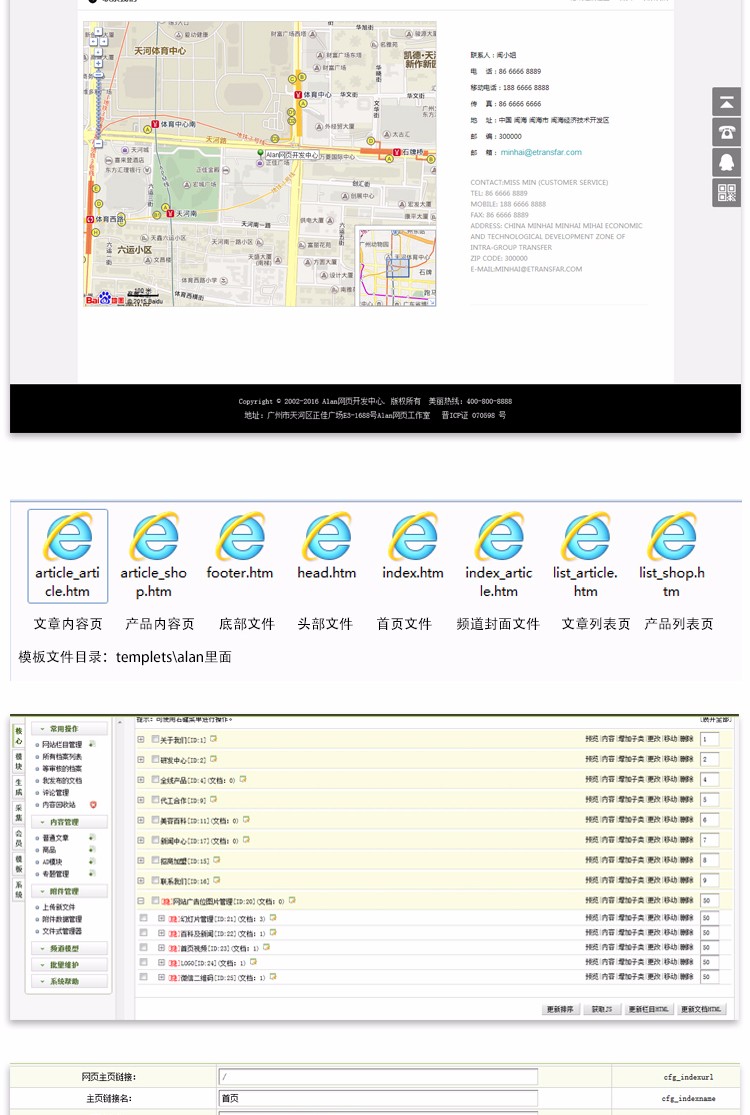
Task: Switch to the 模块 vertical tab
Action: pos(18,762)
